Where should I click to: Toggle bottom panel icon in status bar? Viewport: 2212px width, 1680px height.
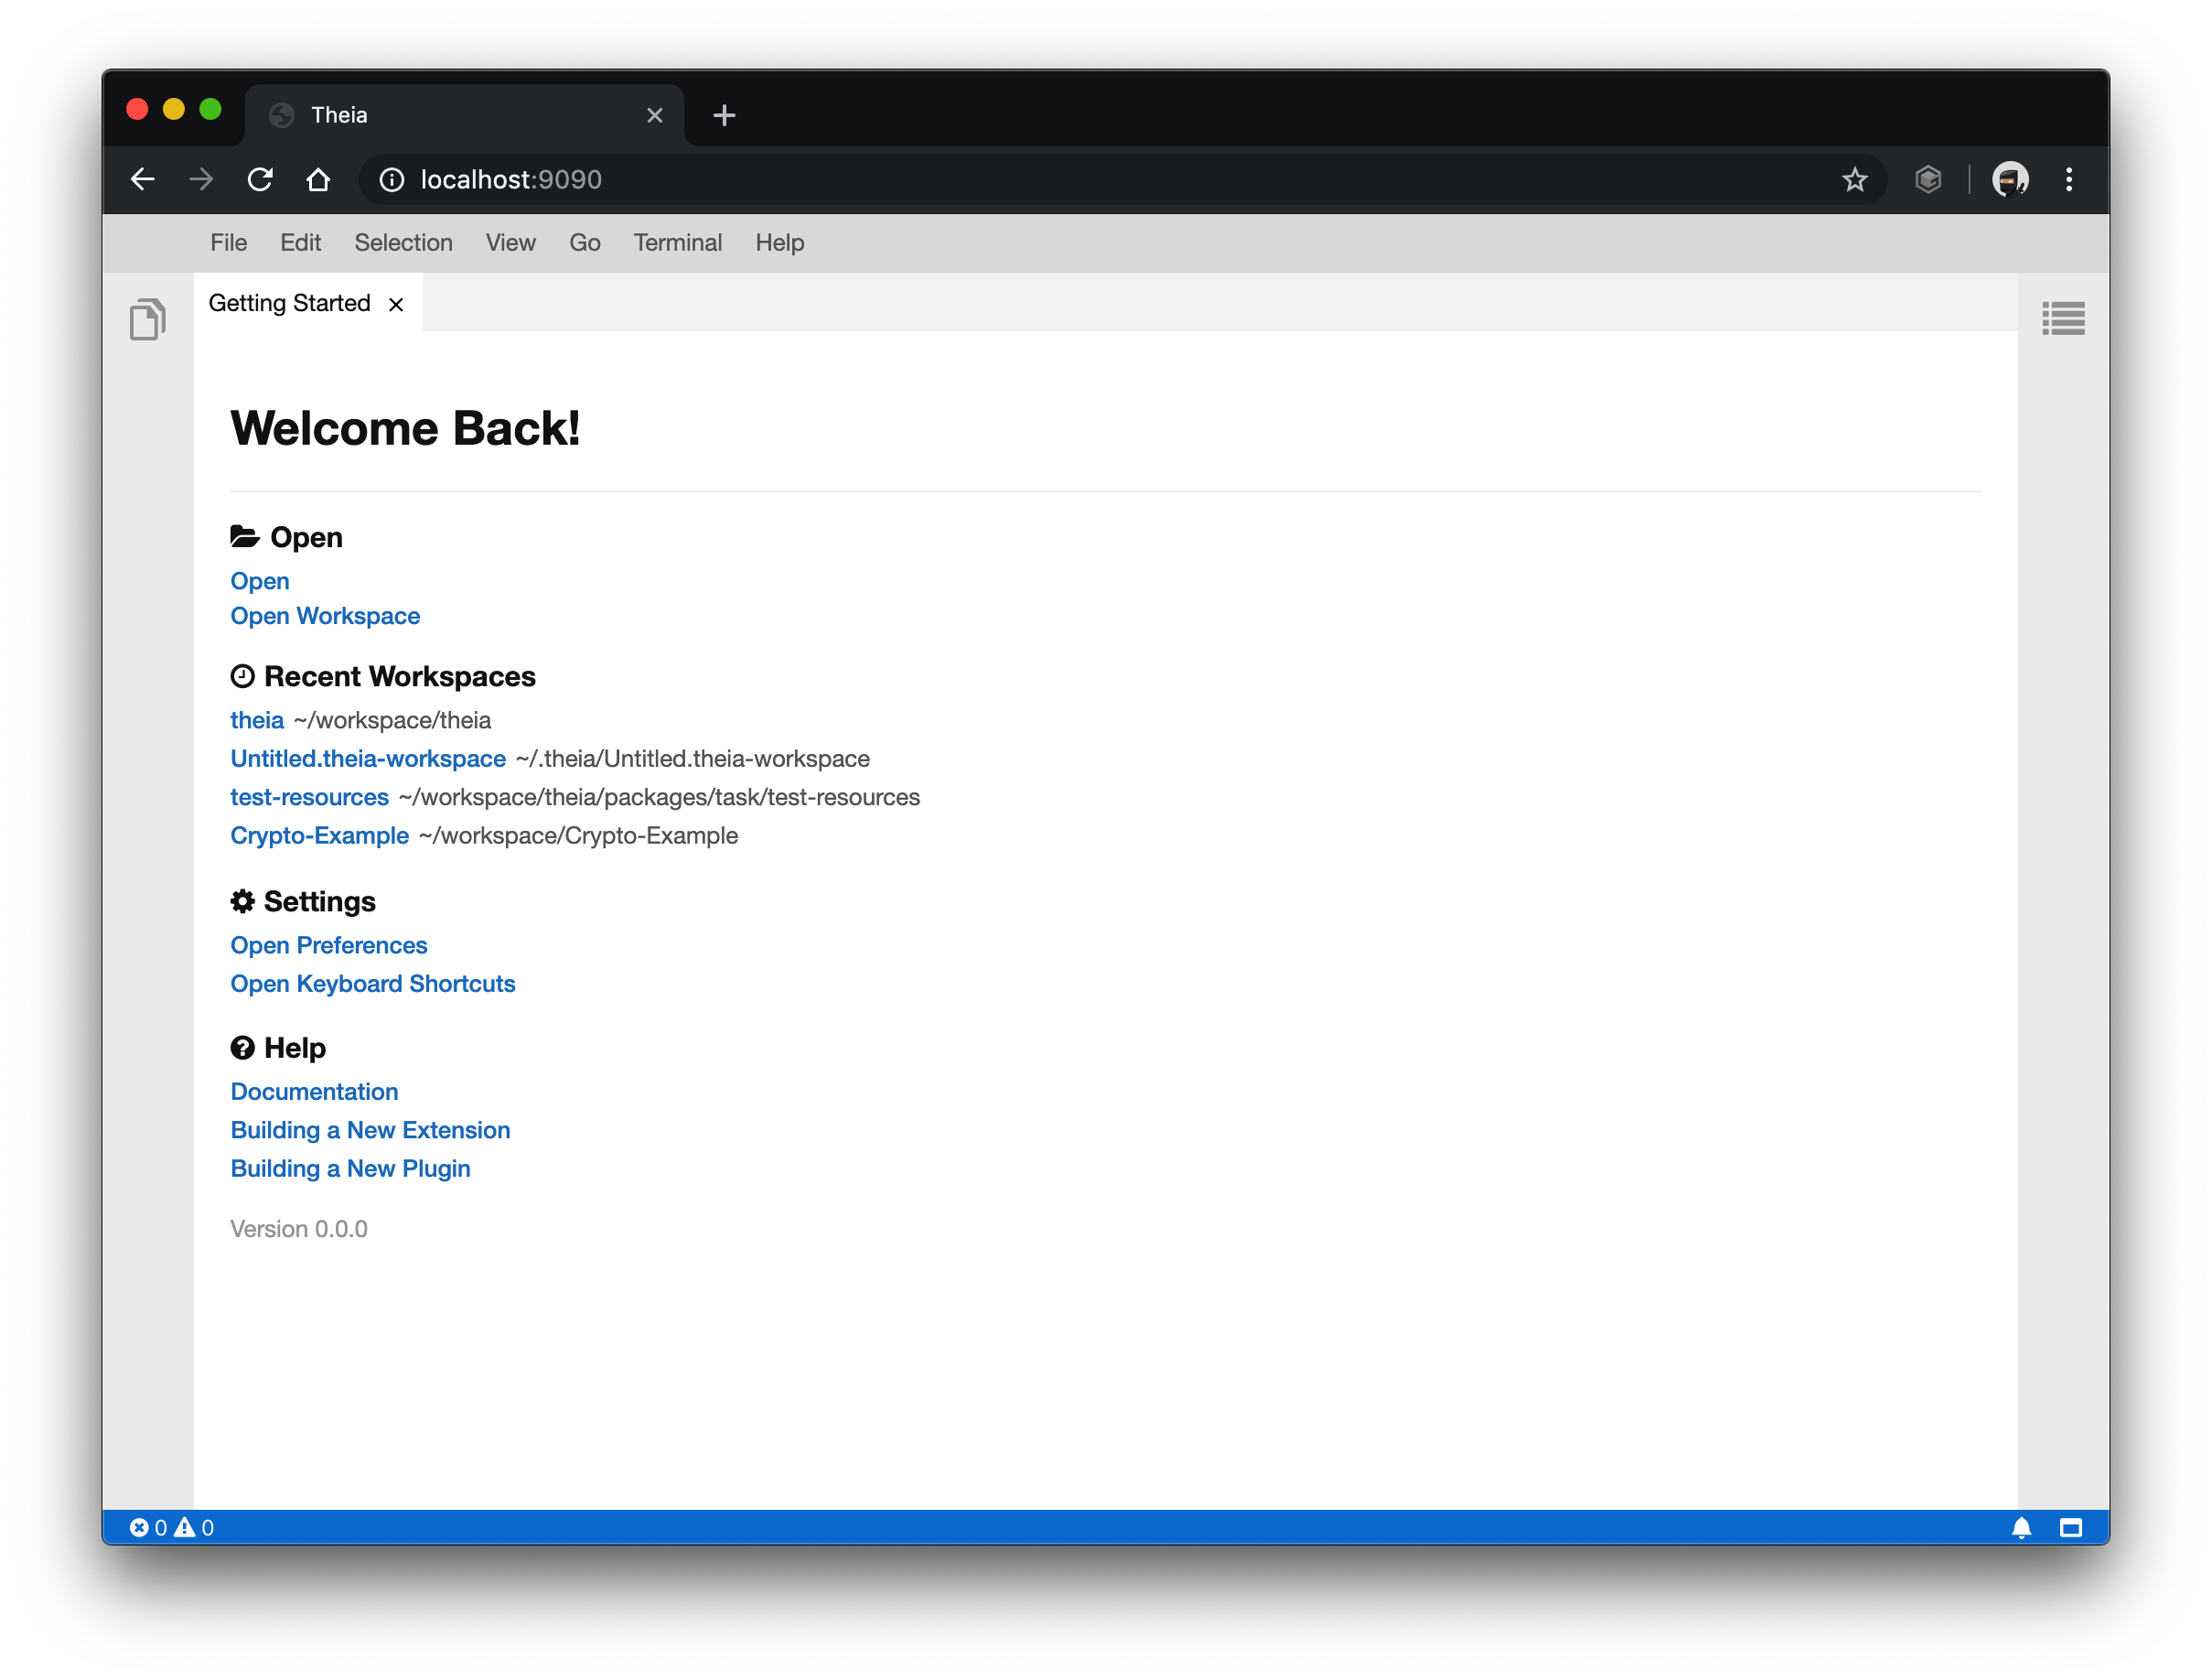click(2070, 1527)
